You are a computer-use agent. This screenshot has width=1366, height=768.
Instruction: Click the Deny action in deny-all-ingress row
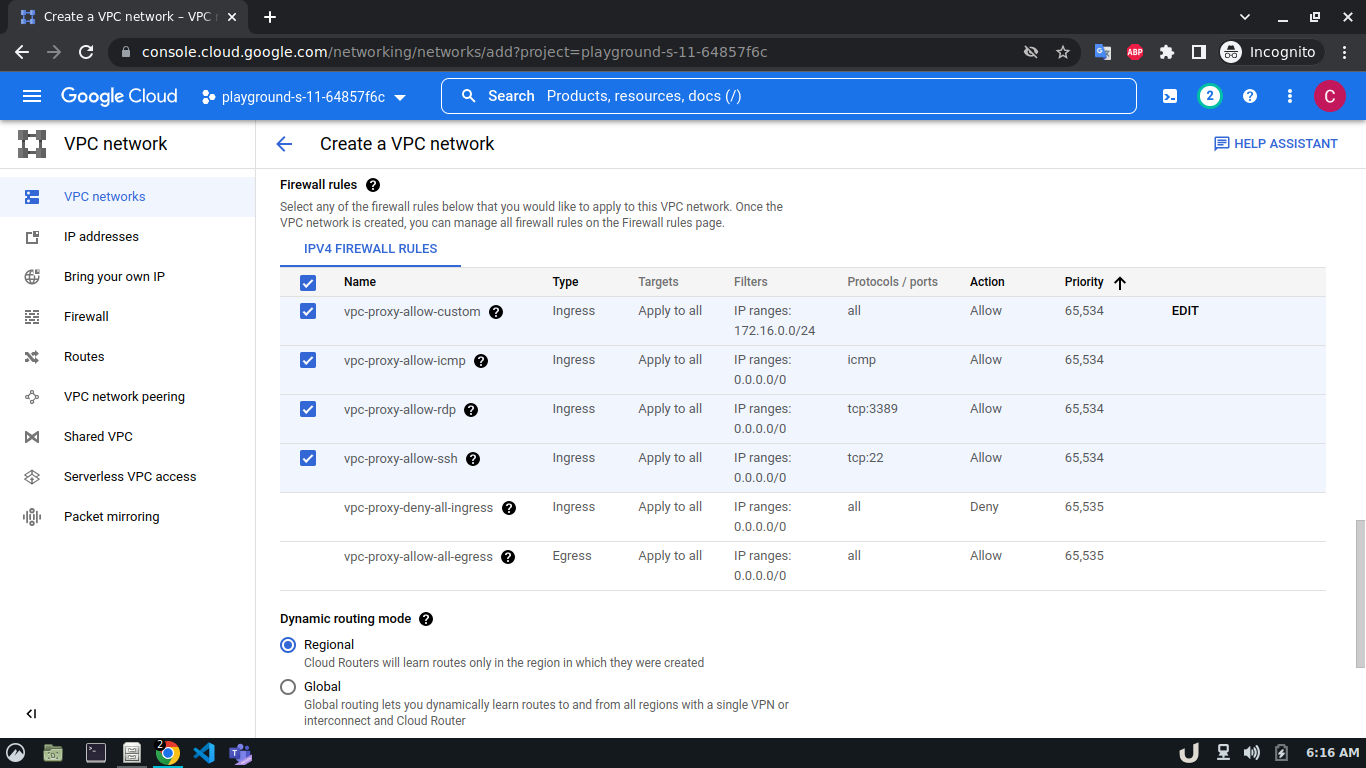(x=984, y=507)
